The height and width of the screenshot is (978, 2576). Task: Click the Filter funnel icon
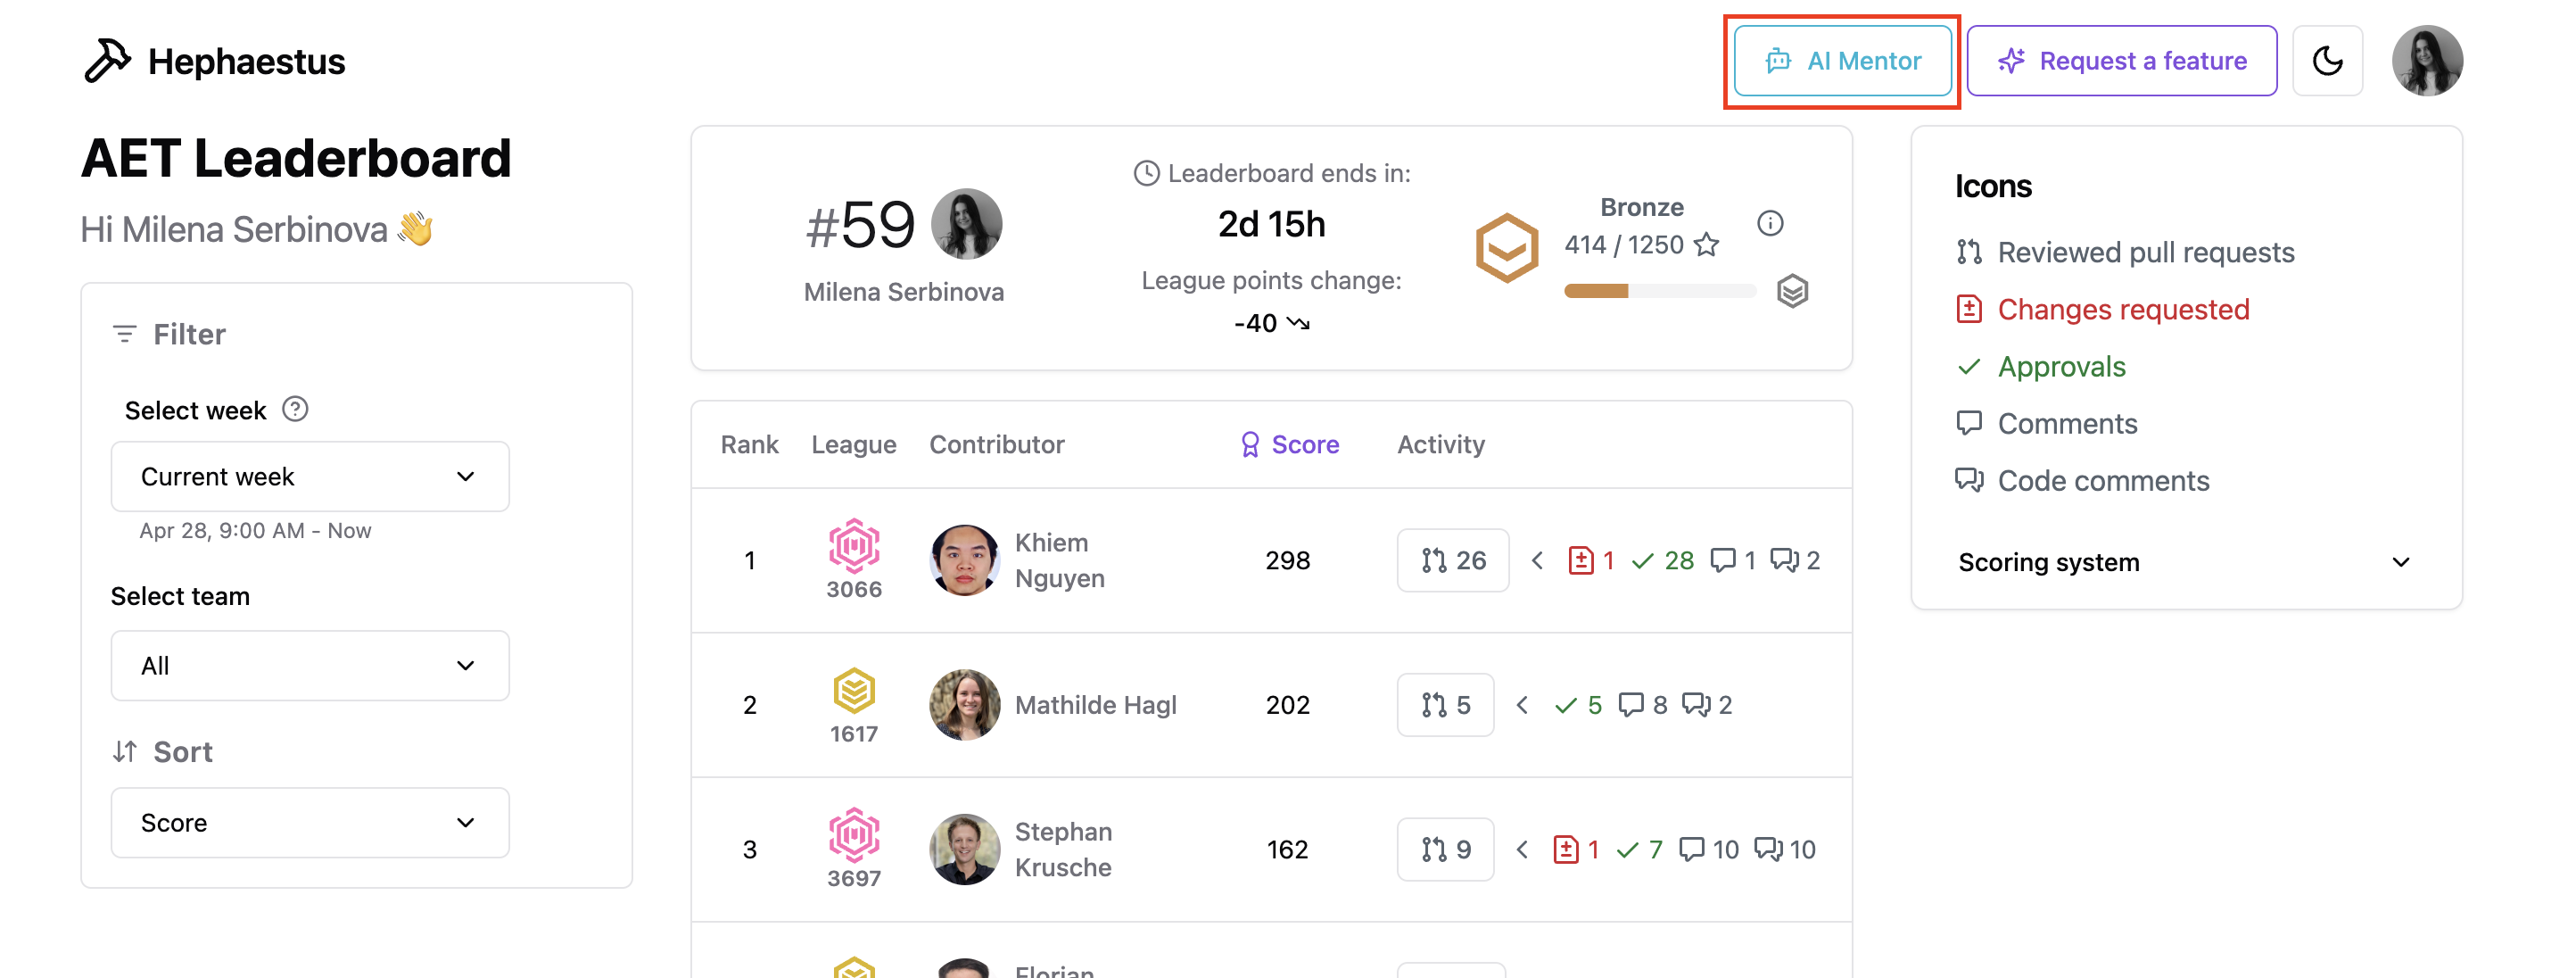[124, 333]
